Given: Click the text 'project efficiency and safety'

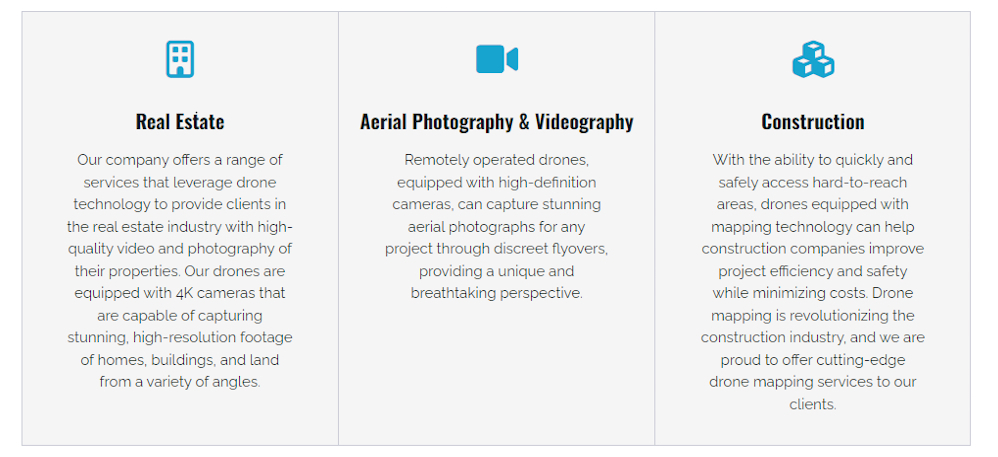Looking at the screenshot, I should [813, 271].
